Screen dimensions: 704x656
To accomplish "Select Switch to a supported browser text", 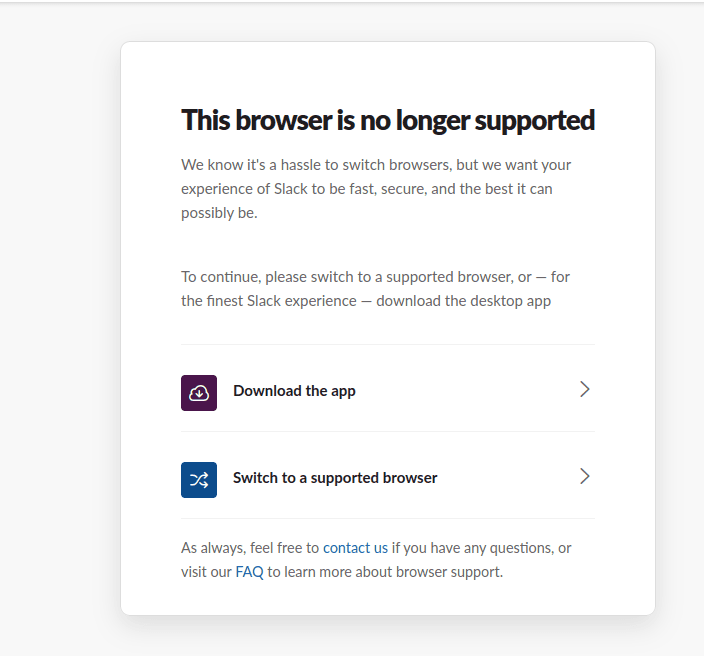I will 335,478.
